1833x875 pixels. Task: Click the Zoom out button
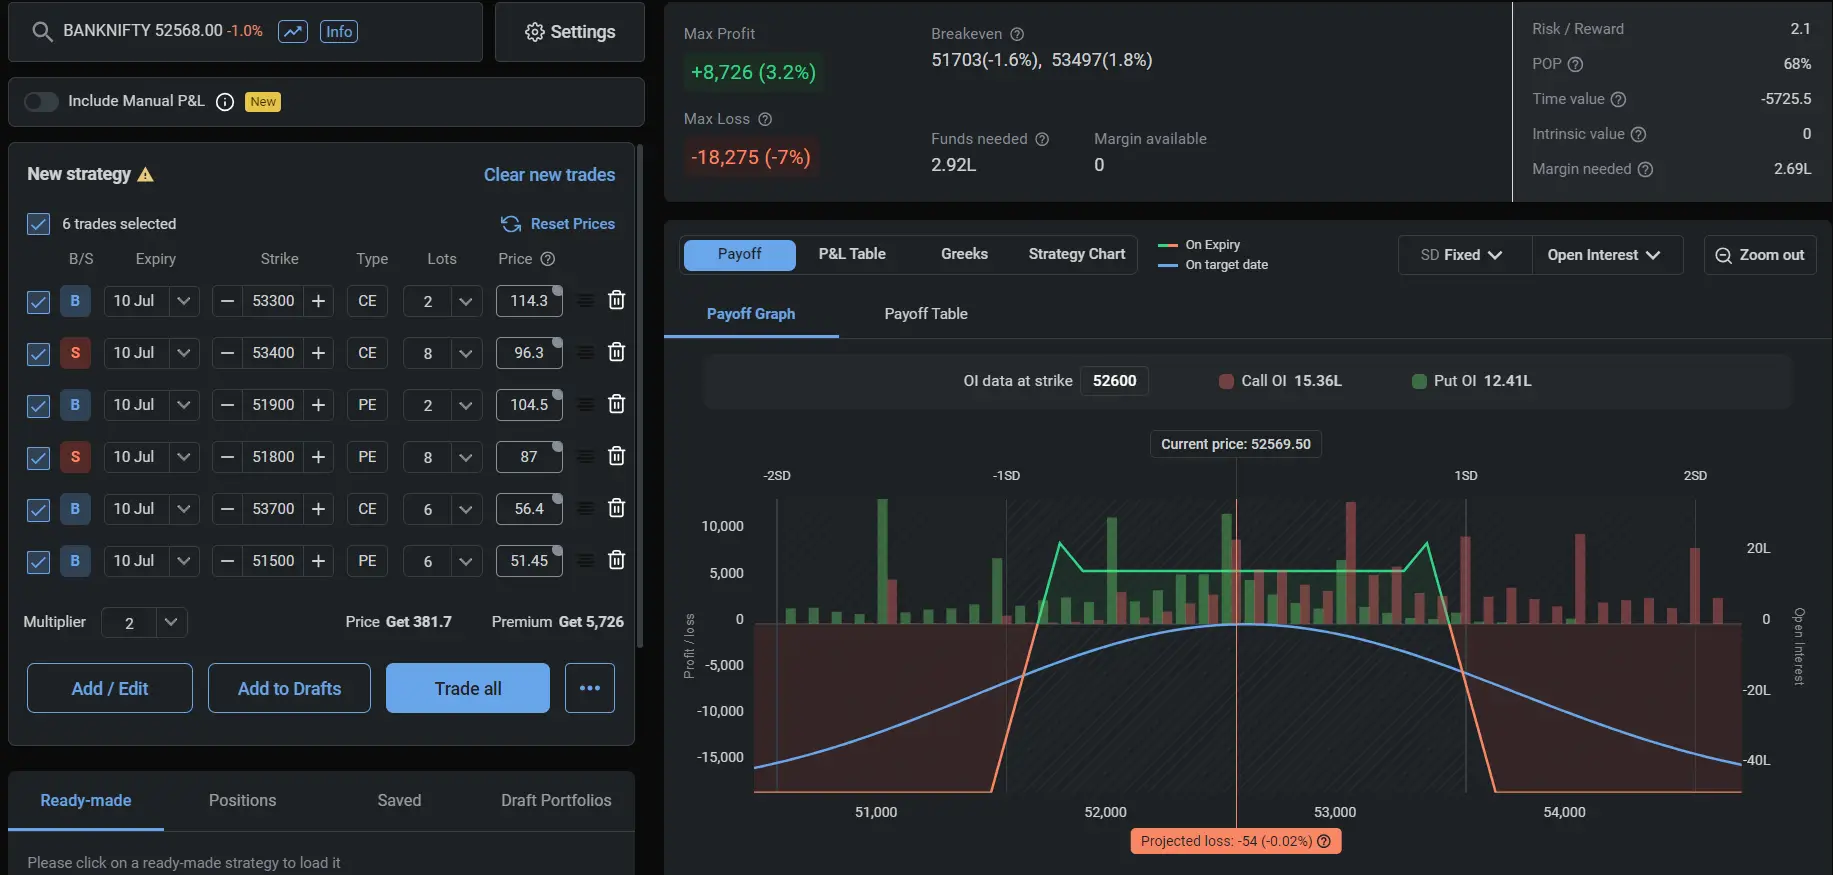click(1760, 255)
